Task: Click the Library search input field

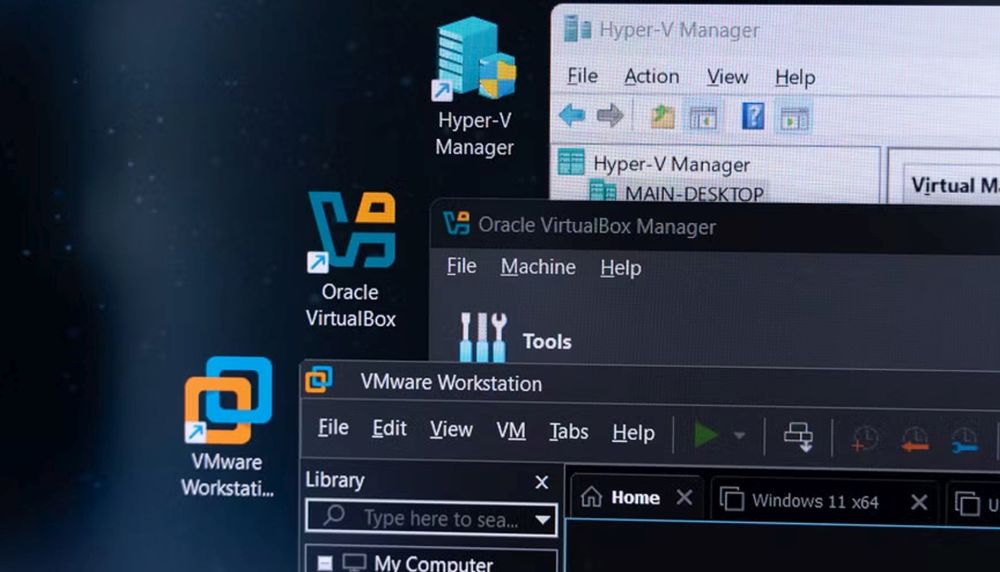Action: point(430,519)
